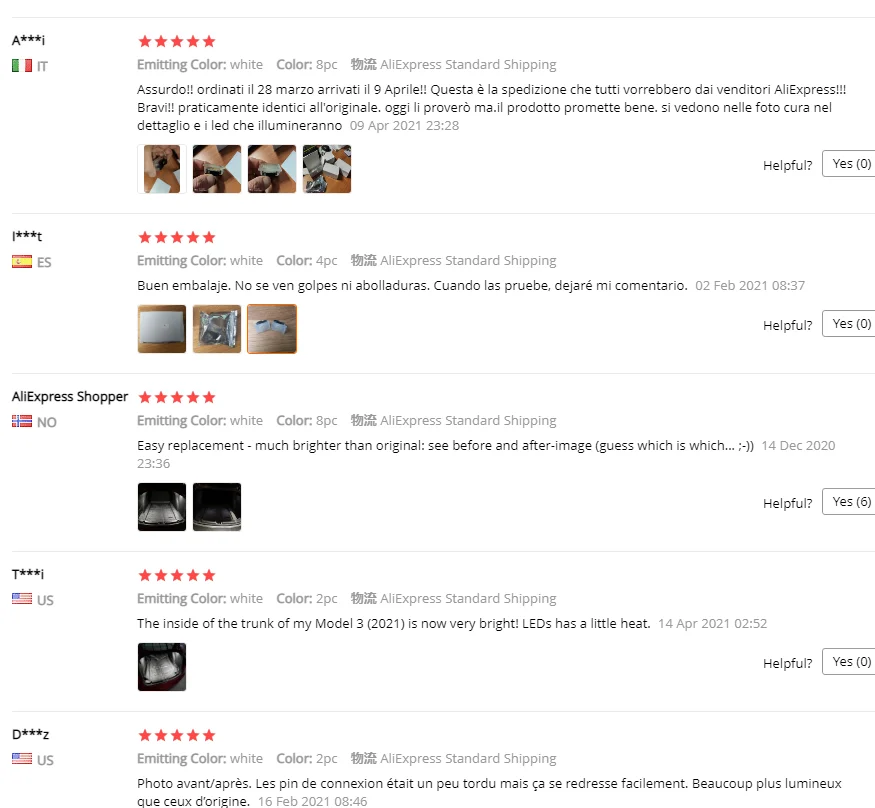This screenshot has height=808, width=875.
Task: Mark the Spanish review as helpful
Action: (x=849, y=324)
